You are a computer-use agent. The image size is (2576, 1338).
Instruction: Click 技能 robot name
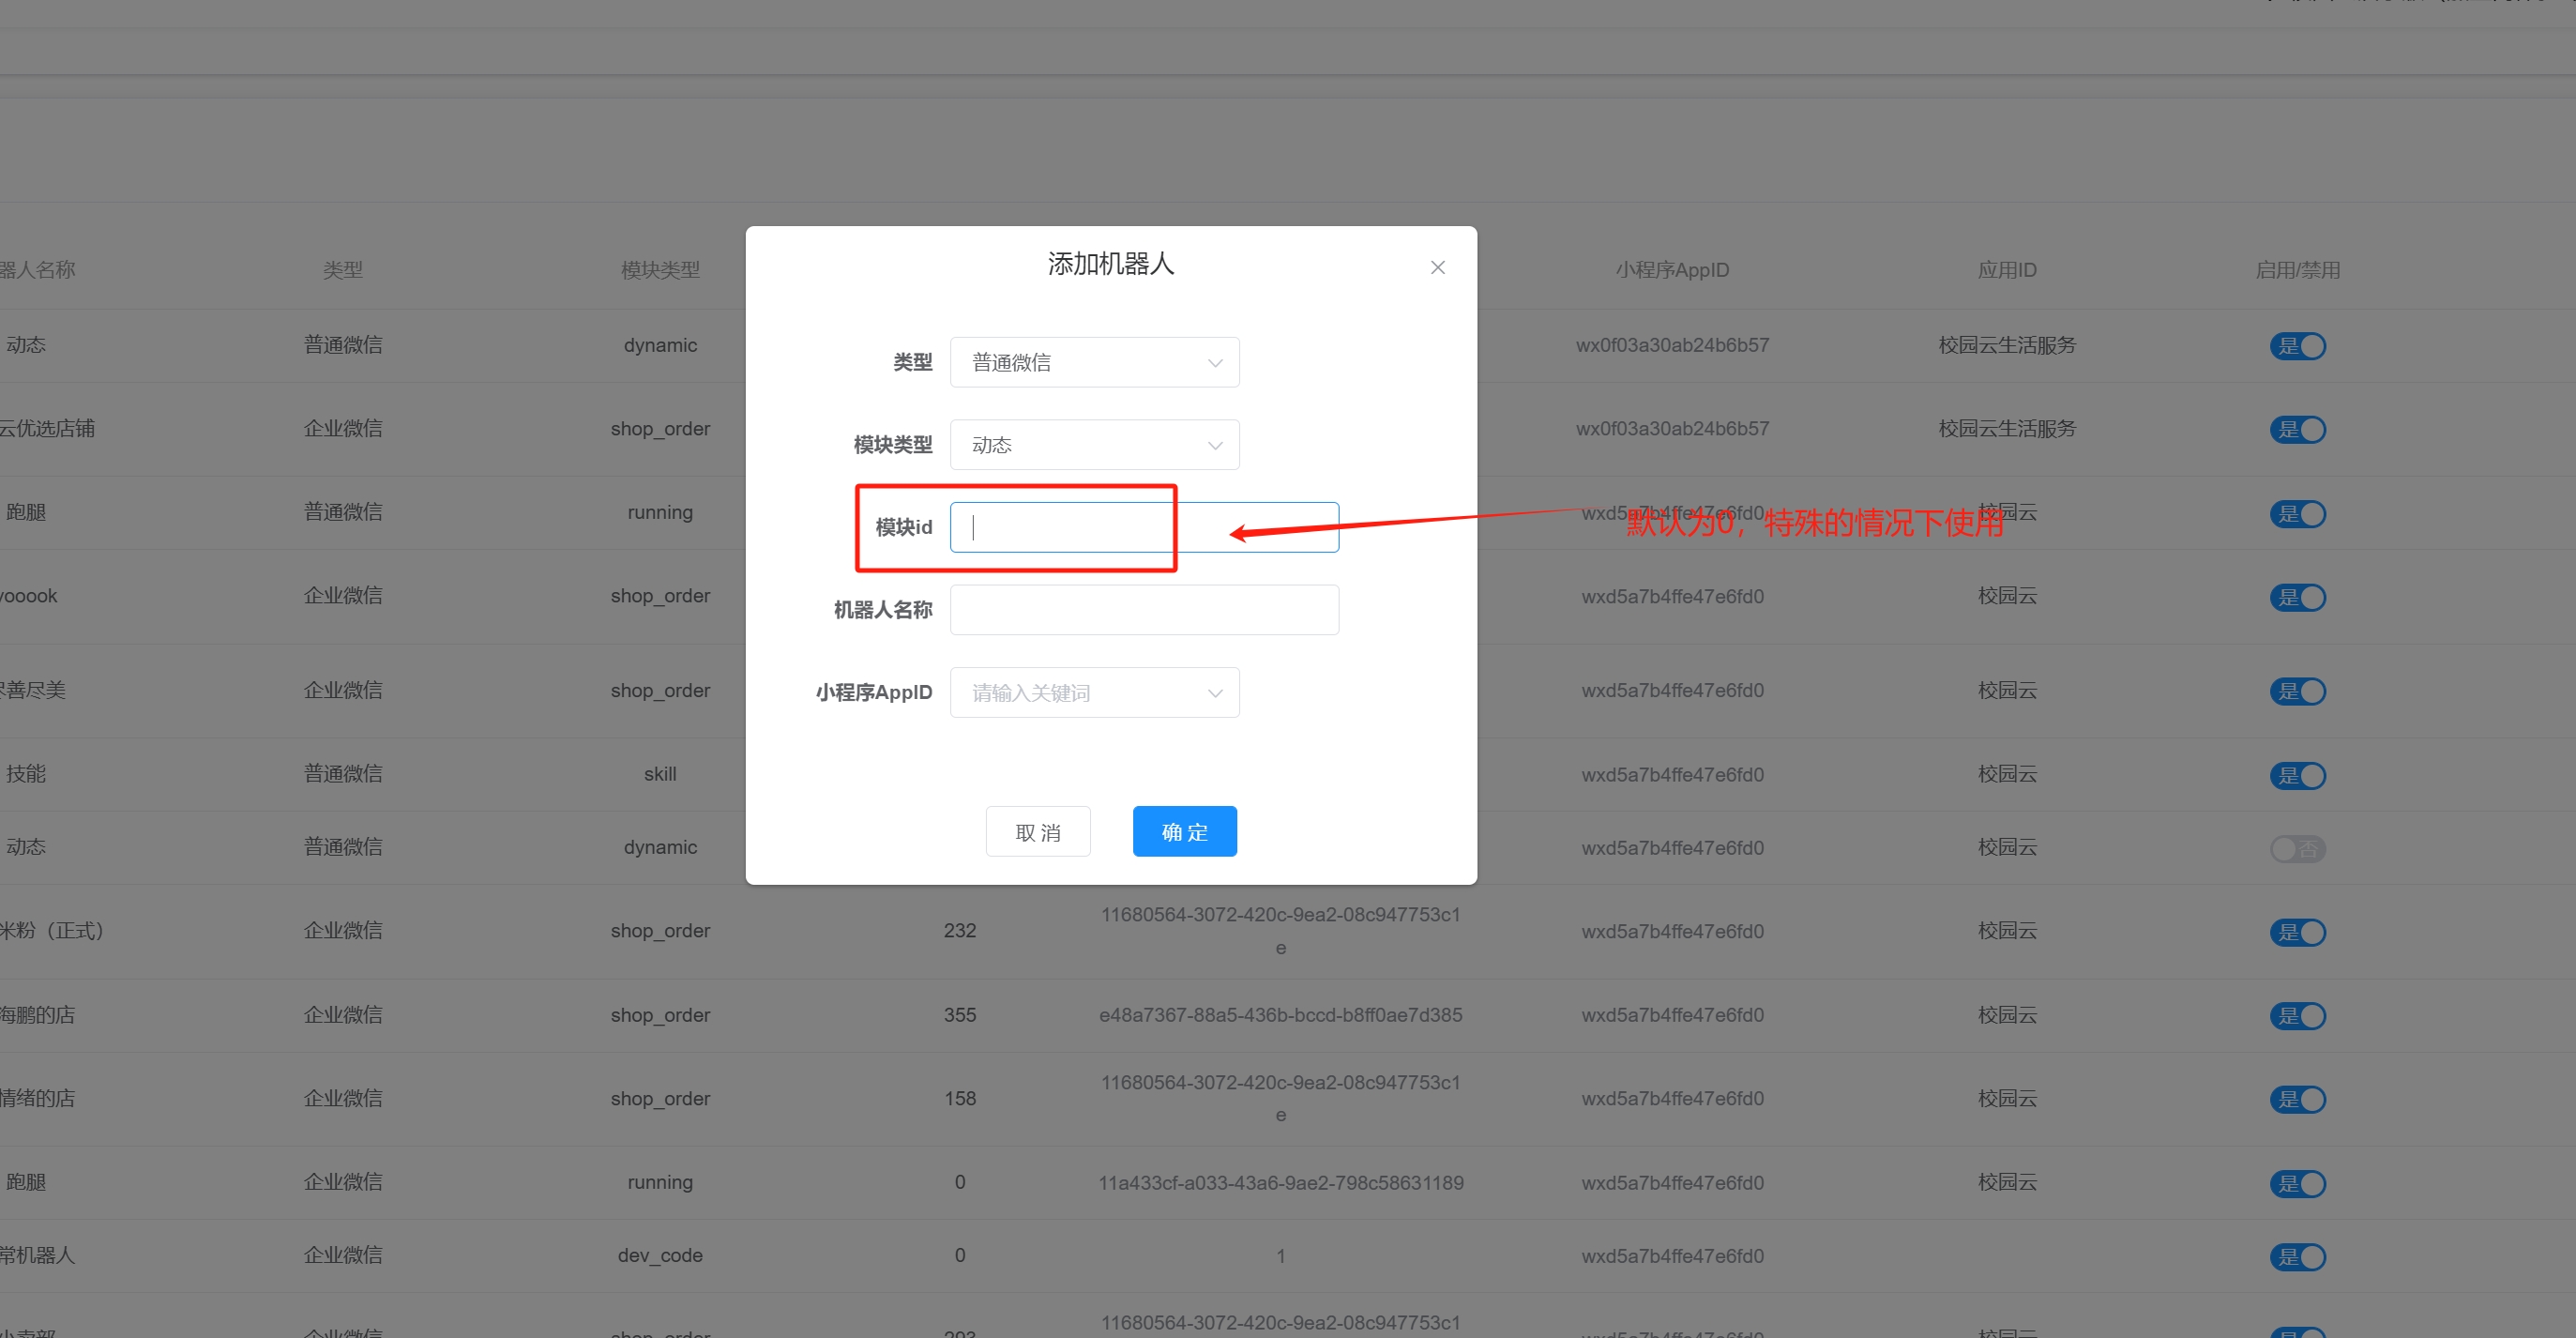[x=26, y=774]
